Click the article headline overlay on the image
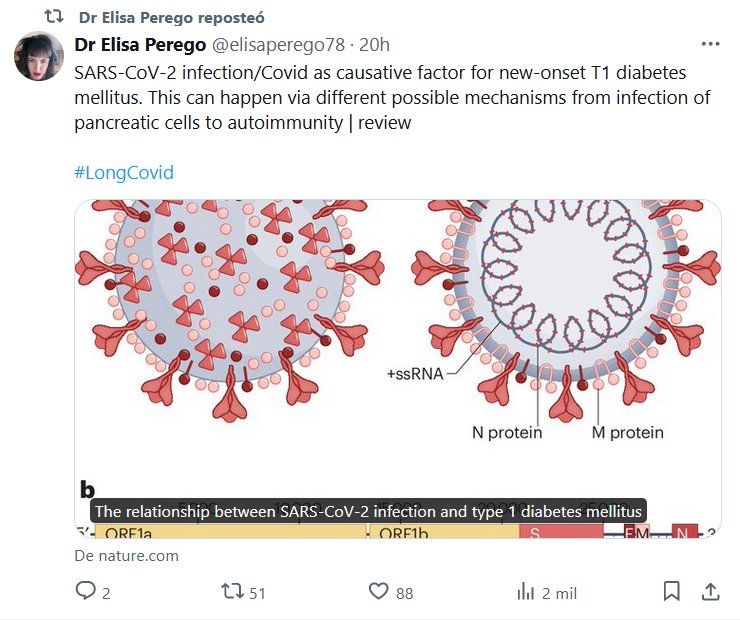This screenshot has width=740, height=620. (x=369, y=511)
